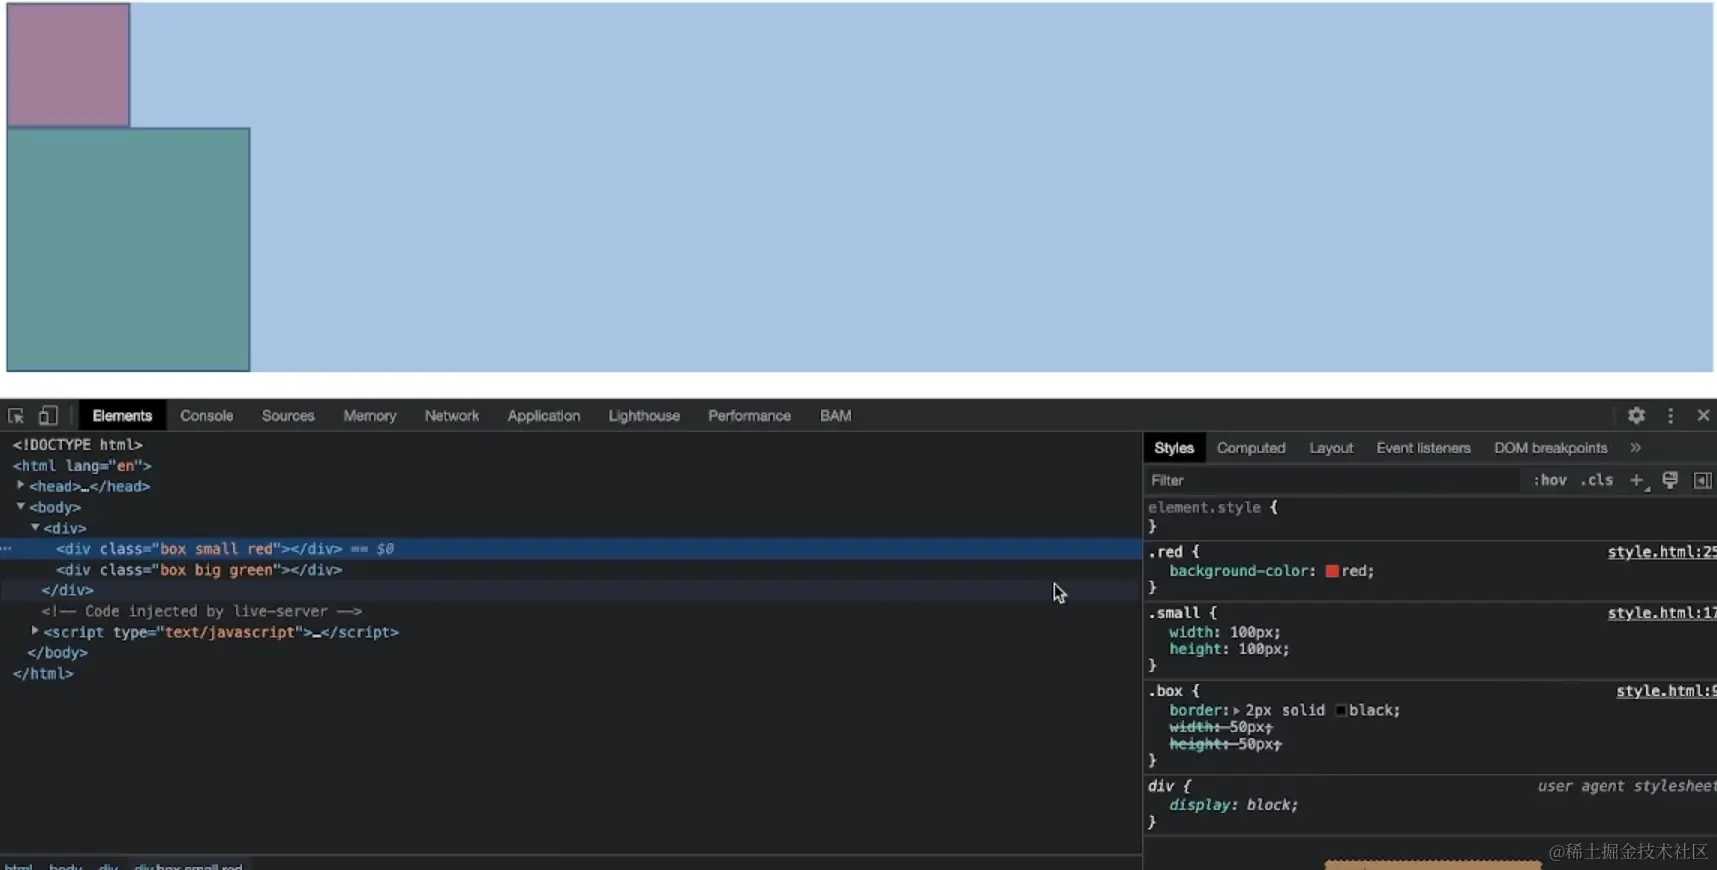The image size is (1717, 870).
Task: Switch to the Sources tab
Action: (288, 416)
